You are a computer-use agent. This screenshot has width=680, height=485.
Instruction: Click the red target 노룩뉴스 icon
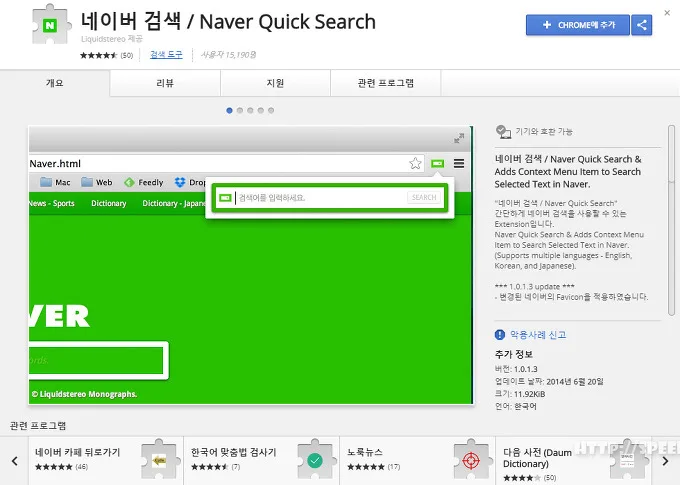[470, 460]
